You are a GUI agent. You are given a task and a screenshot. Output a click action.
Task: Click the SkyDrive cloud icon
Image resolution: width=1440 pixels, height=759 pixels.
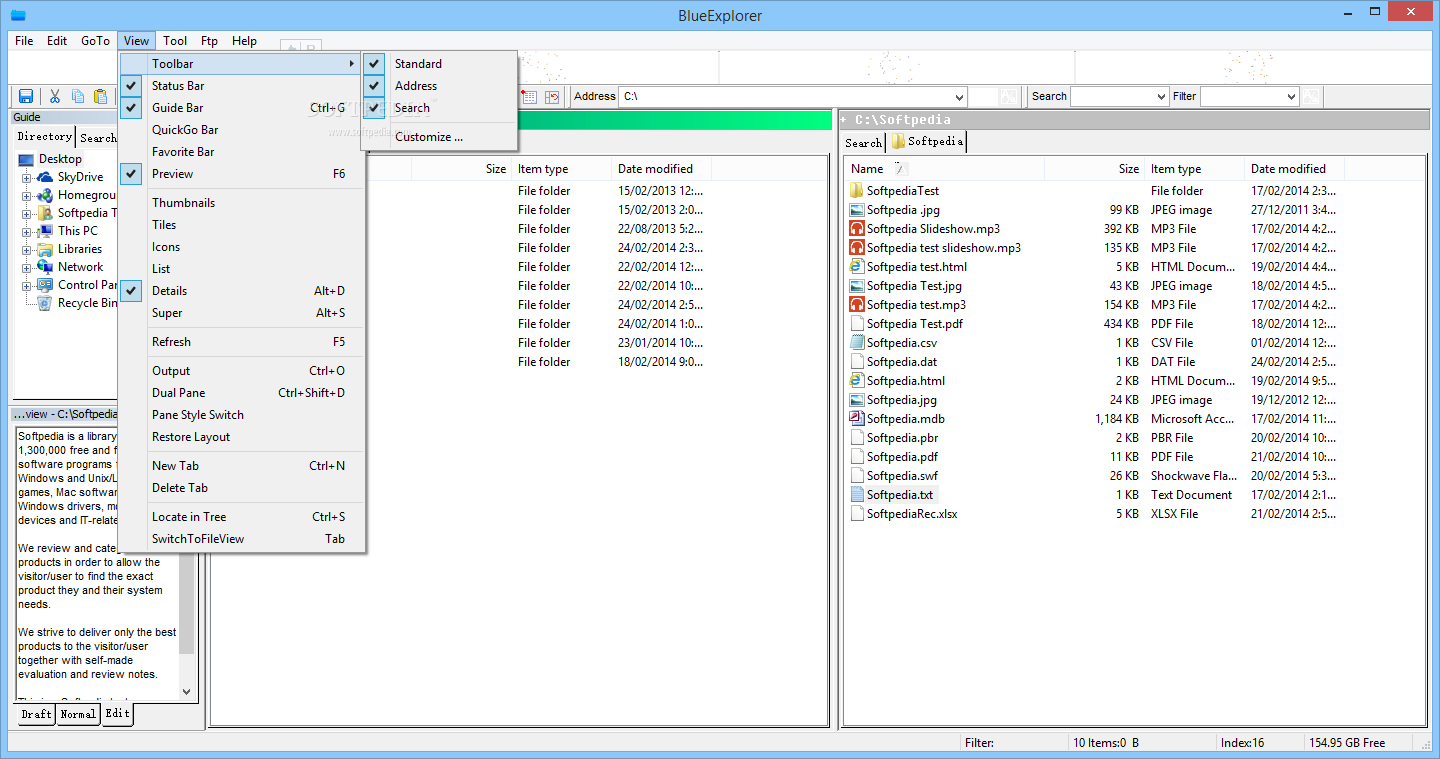(x=45, y=177)
